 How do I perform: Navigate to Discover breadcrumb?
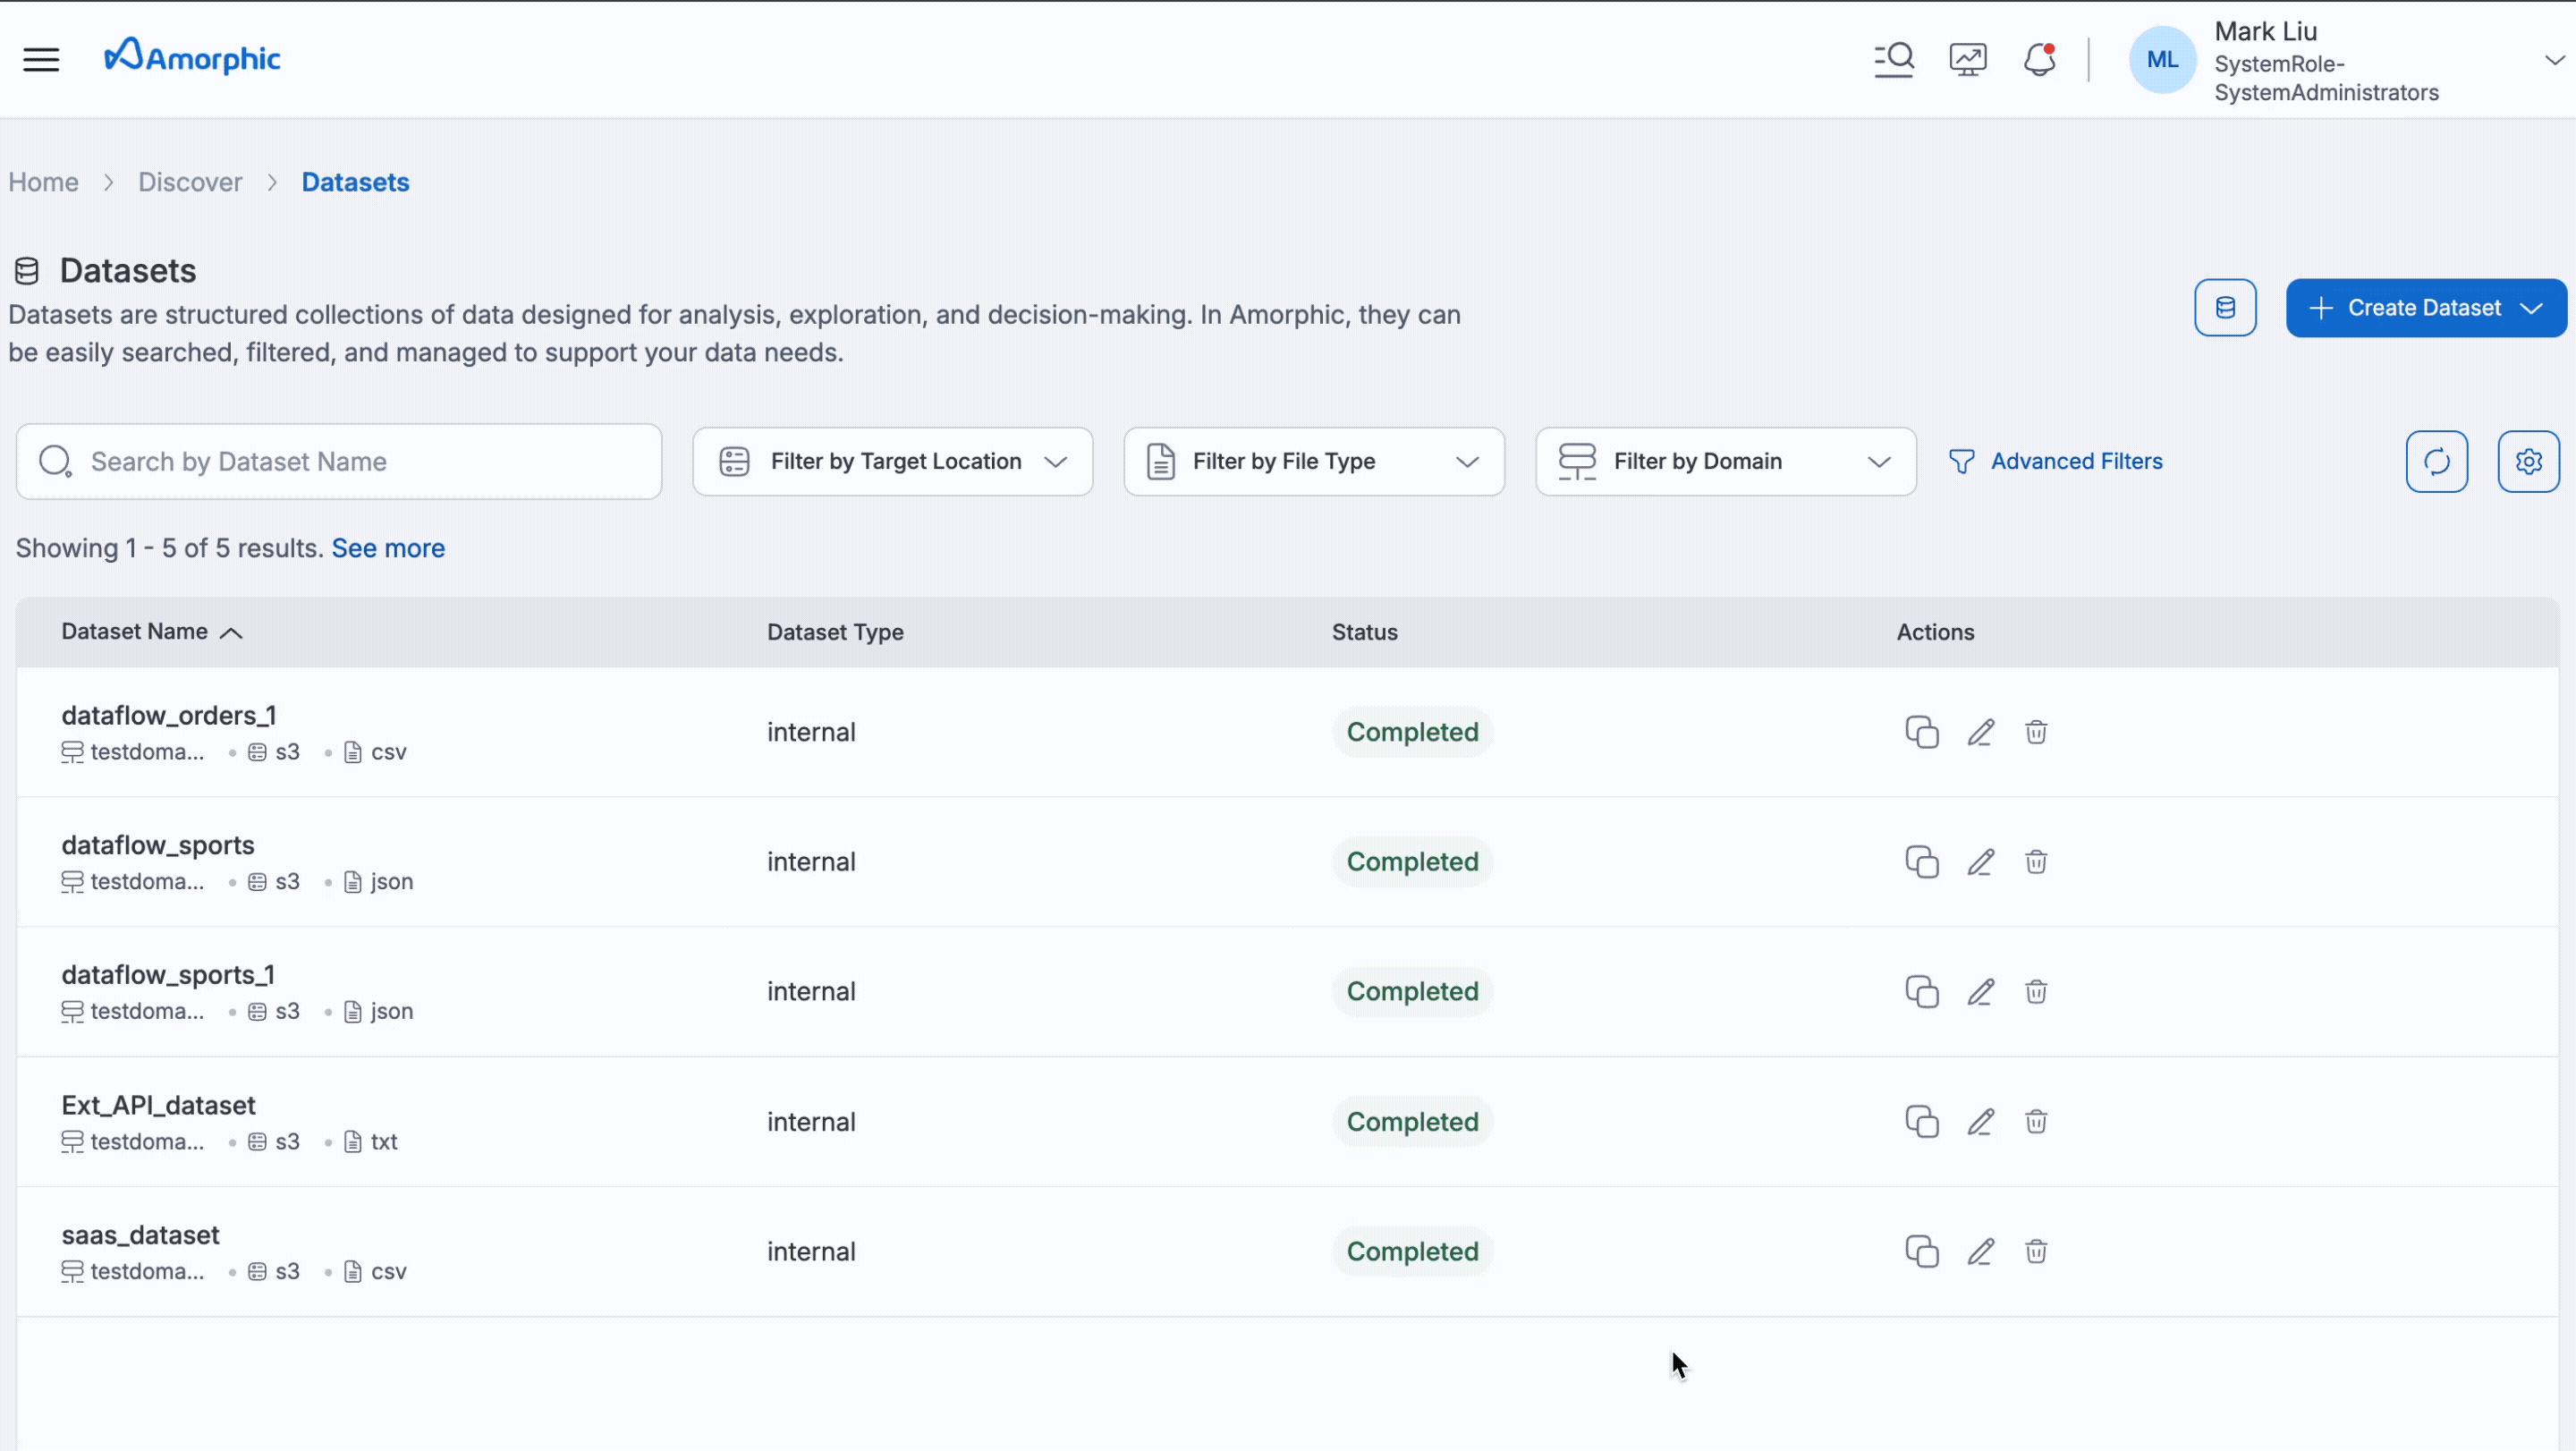tap(190, 181)
